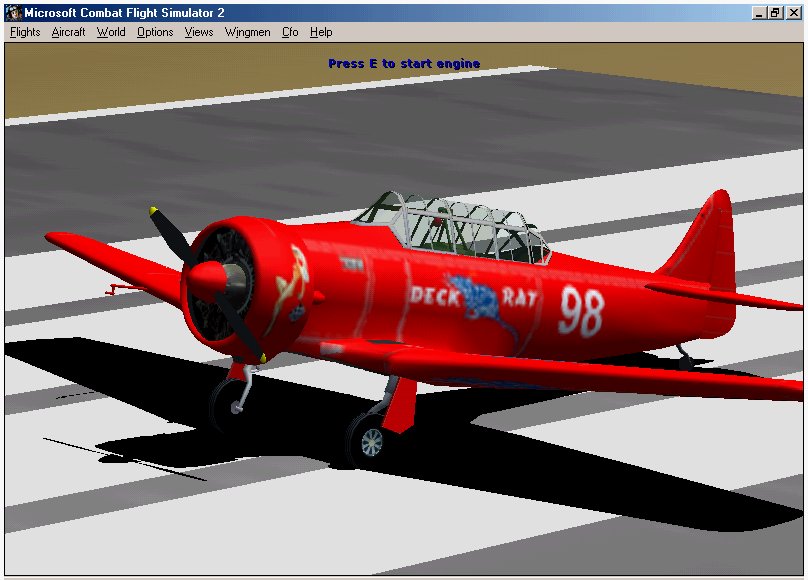This screenshot has width=808, height=580.
Task: Minimize the Combat Flight Simulator window
Action: pyautogui.click(x=758, y=13)
